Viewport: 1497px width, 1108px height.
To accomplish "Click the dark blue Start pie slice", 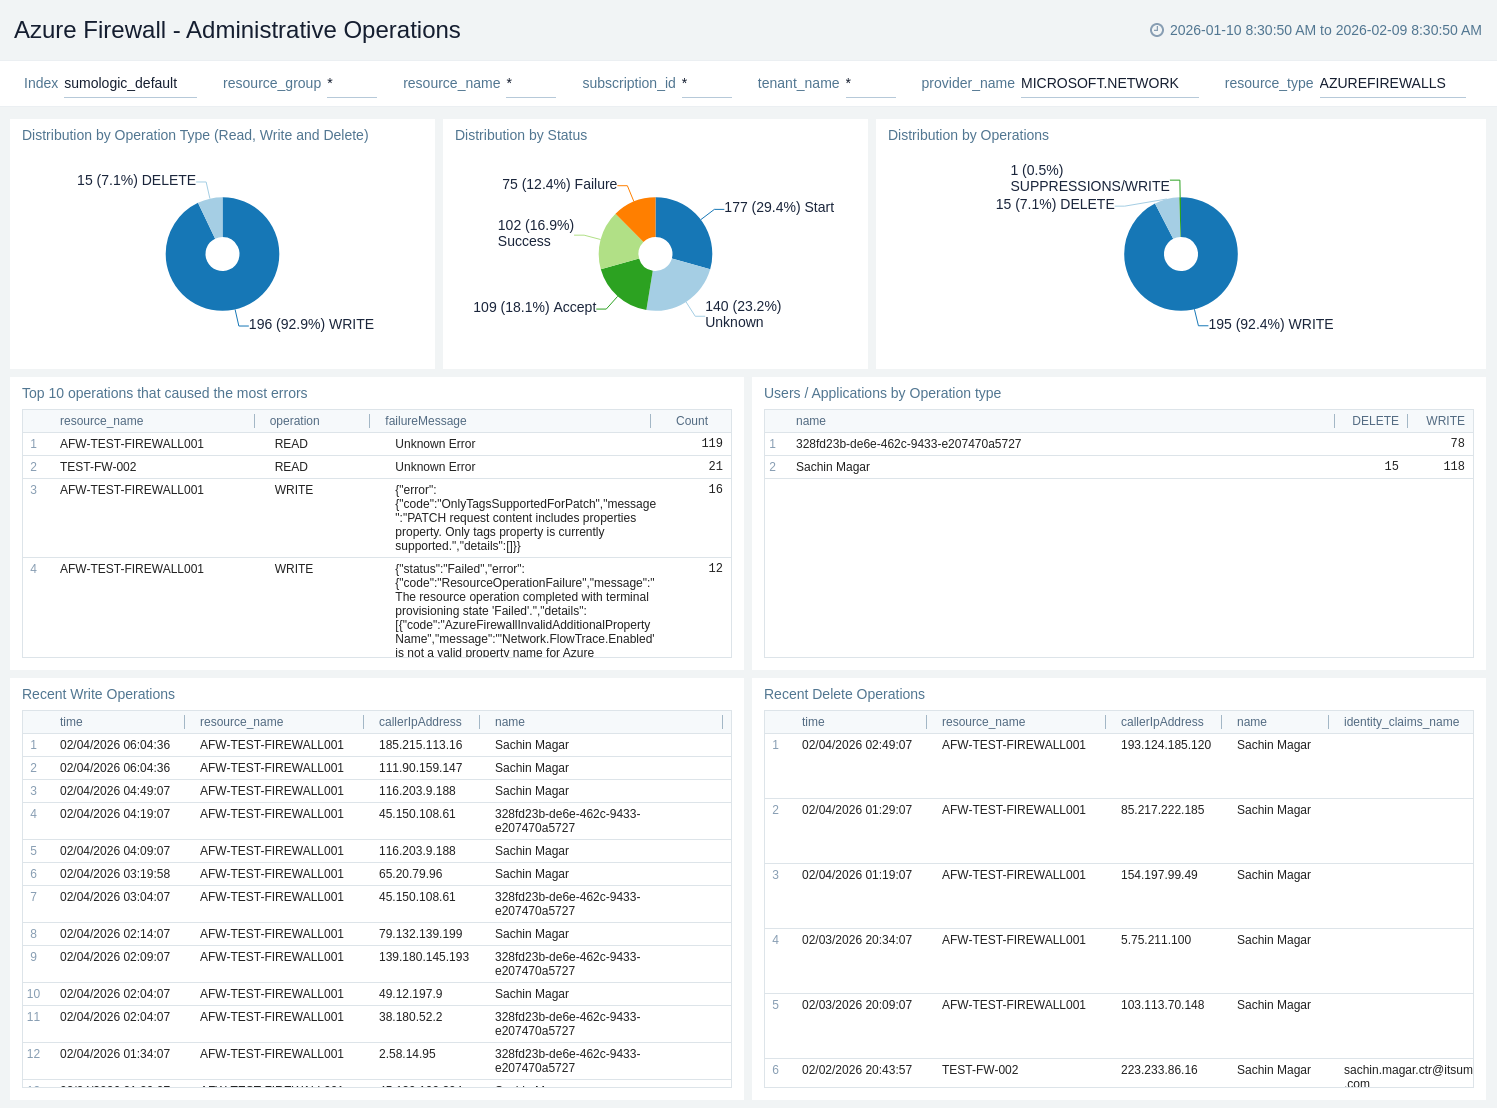I will pyautogui.click(x=684, y=228).
